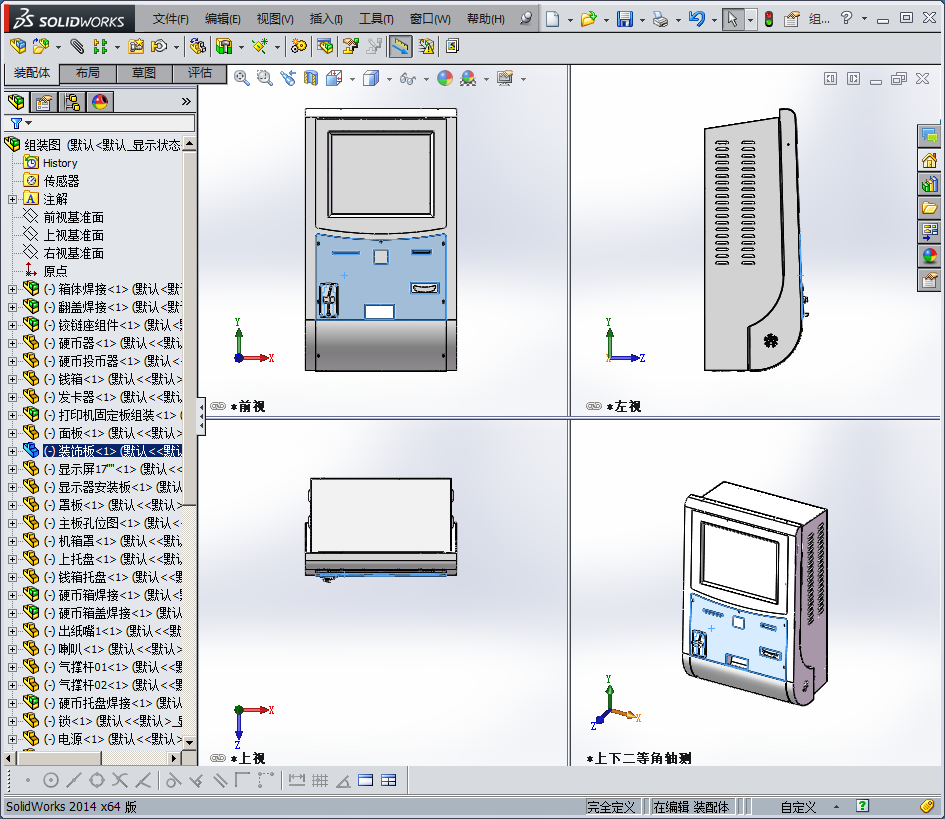The image size is (945, 819).
Task: Expand the 电源<1> tree node
Action: [12, 739]
